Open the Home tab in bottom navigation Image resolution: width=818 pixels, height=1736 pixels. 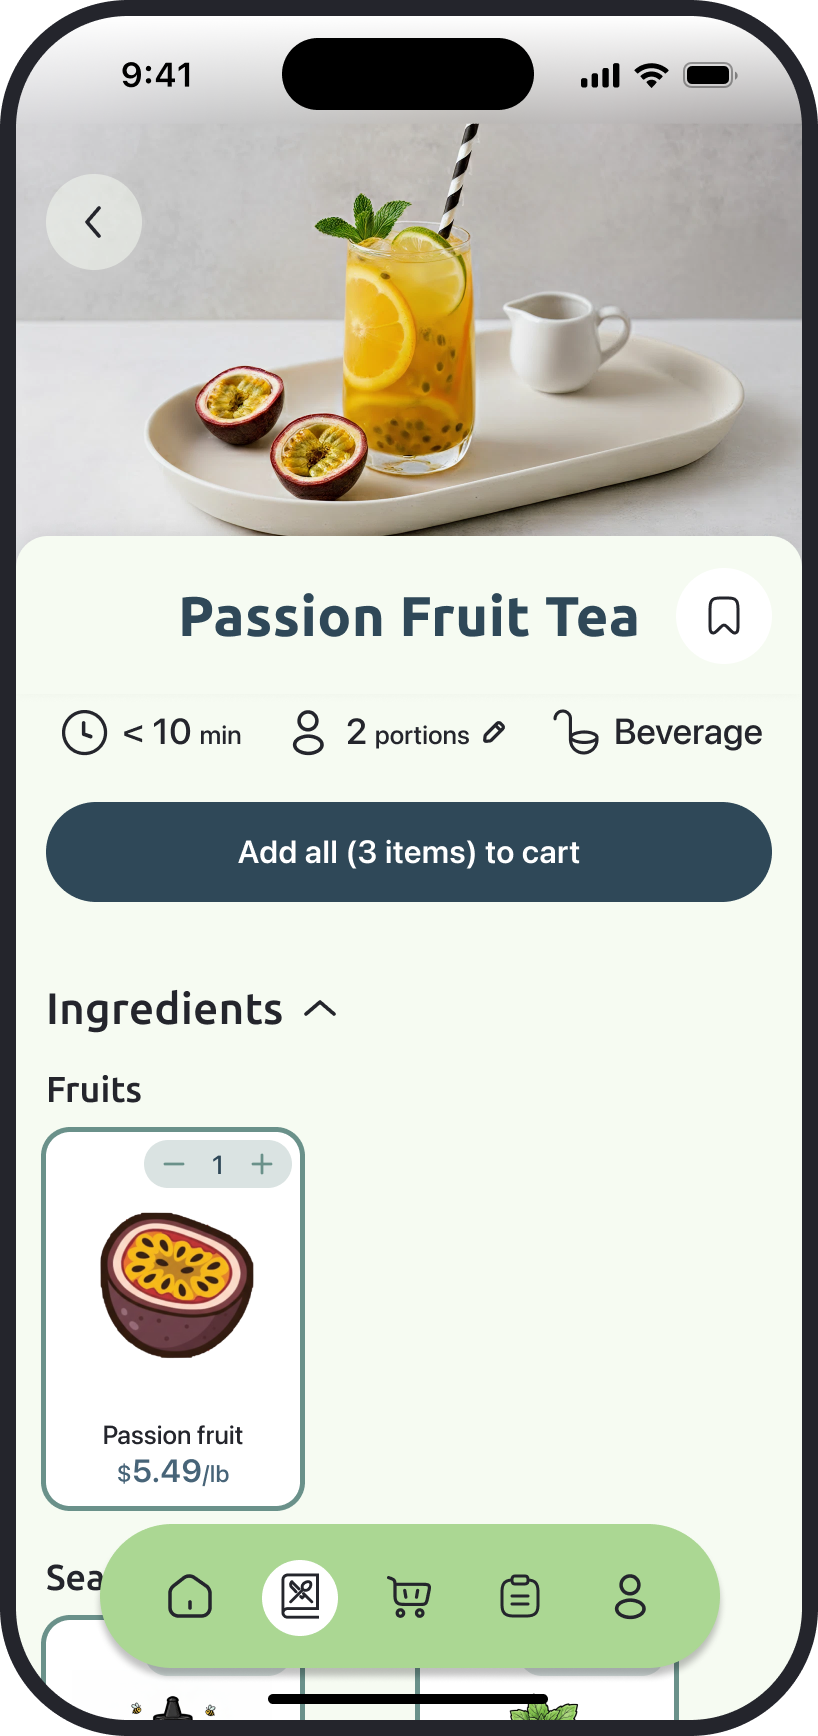click(190, 1596)
